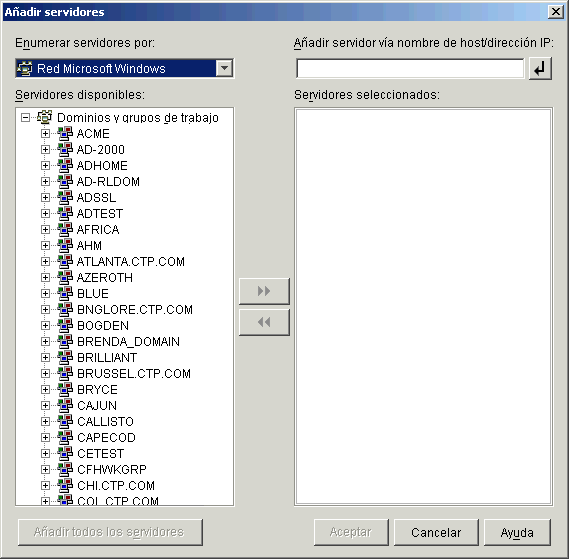Image resolution: width=569 pixels, height=559 pixels.
Task: Click the BRUSSEL.CTP.COM domain icon
Action: click(65, 373)
